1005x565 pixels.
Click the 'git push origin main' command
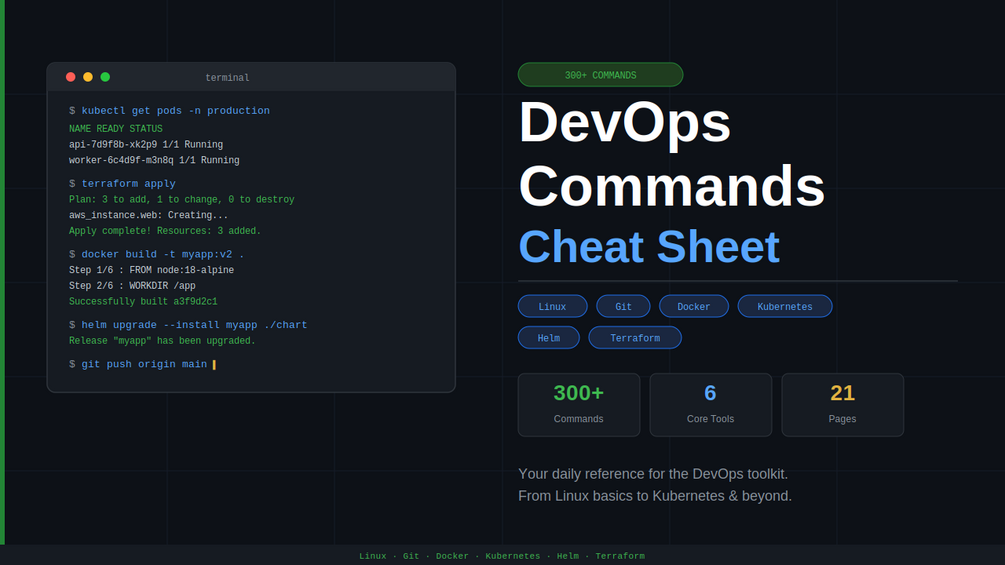(144, 364)
